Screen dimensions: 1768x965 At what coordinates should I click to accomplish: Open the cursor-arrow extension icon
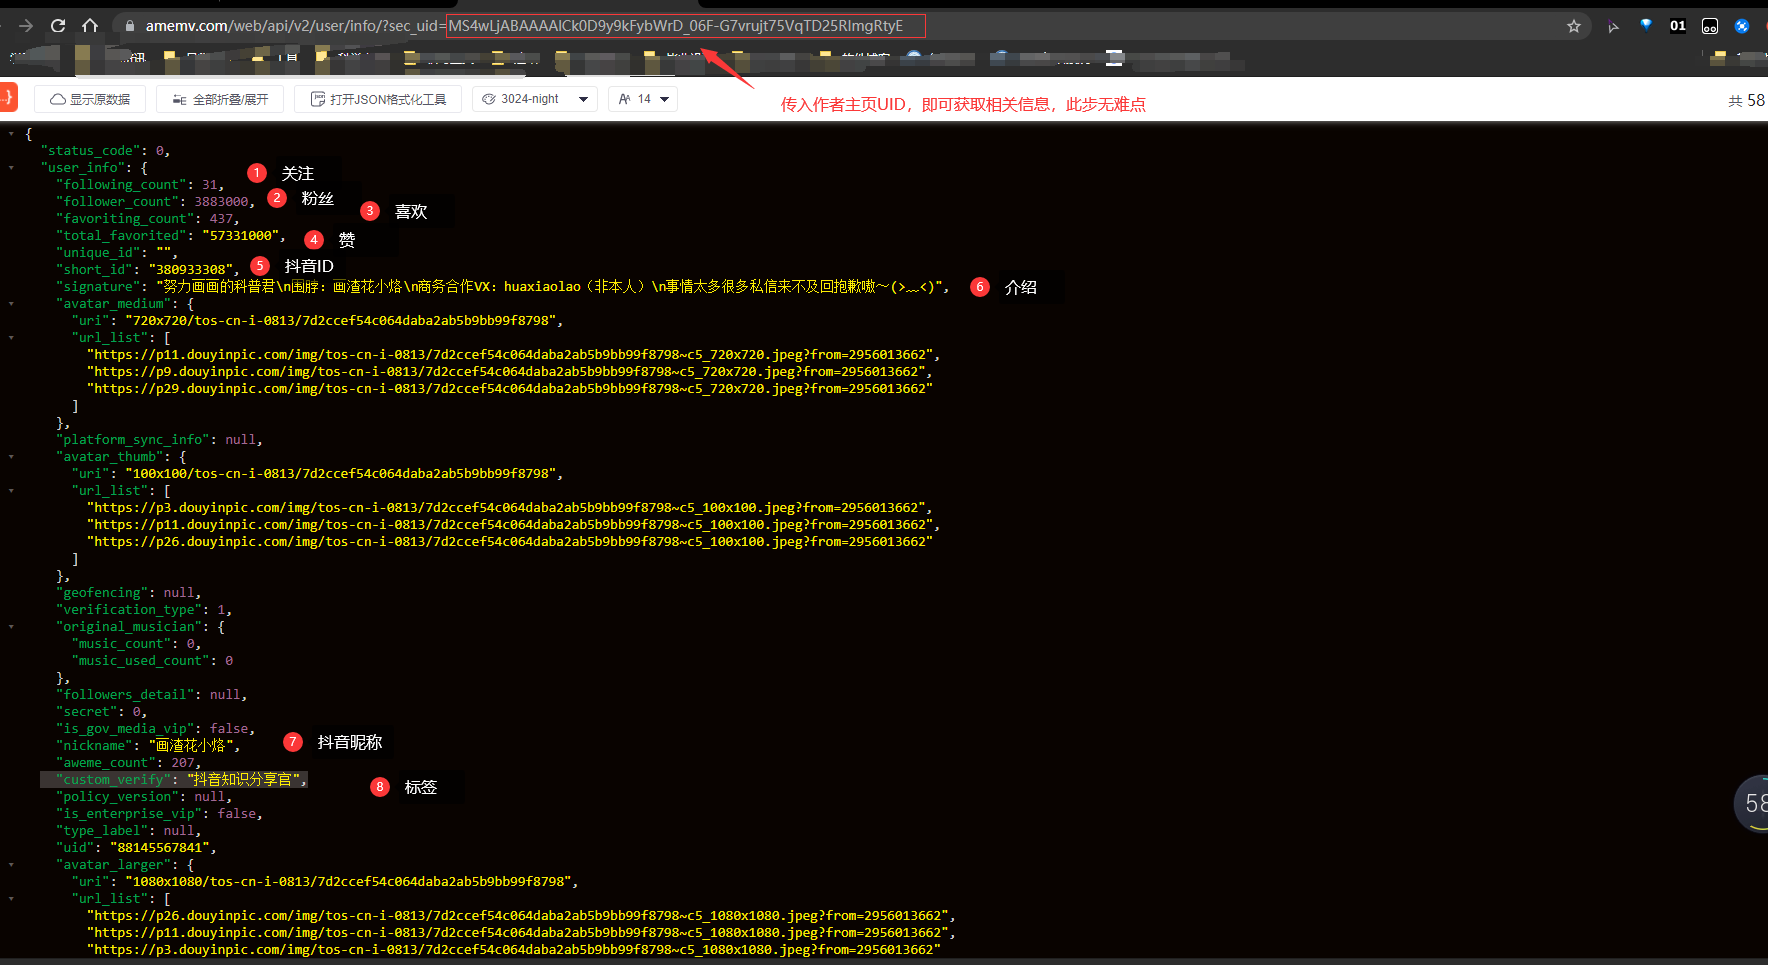[1613, 26]
